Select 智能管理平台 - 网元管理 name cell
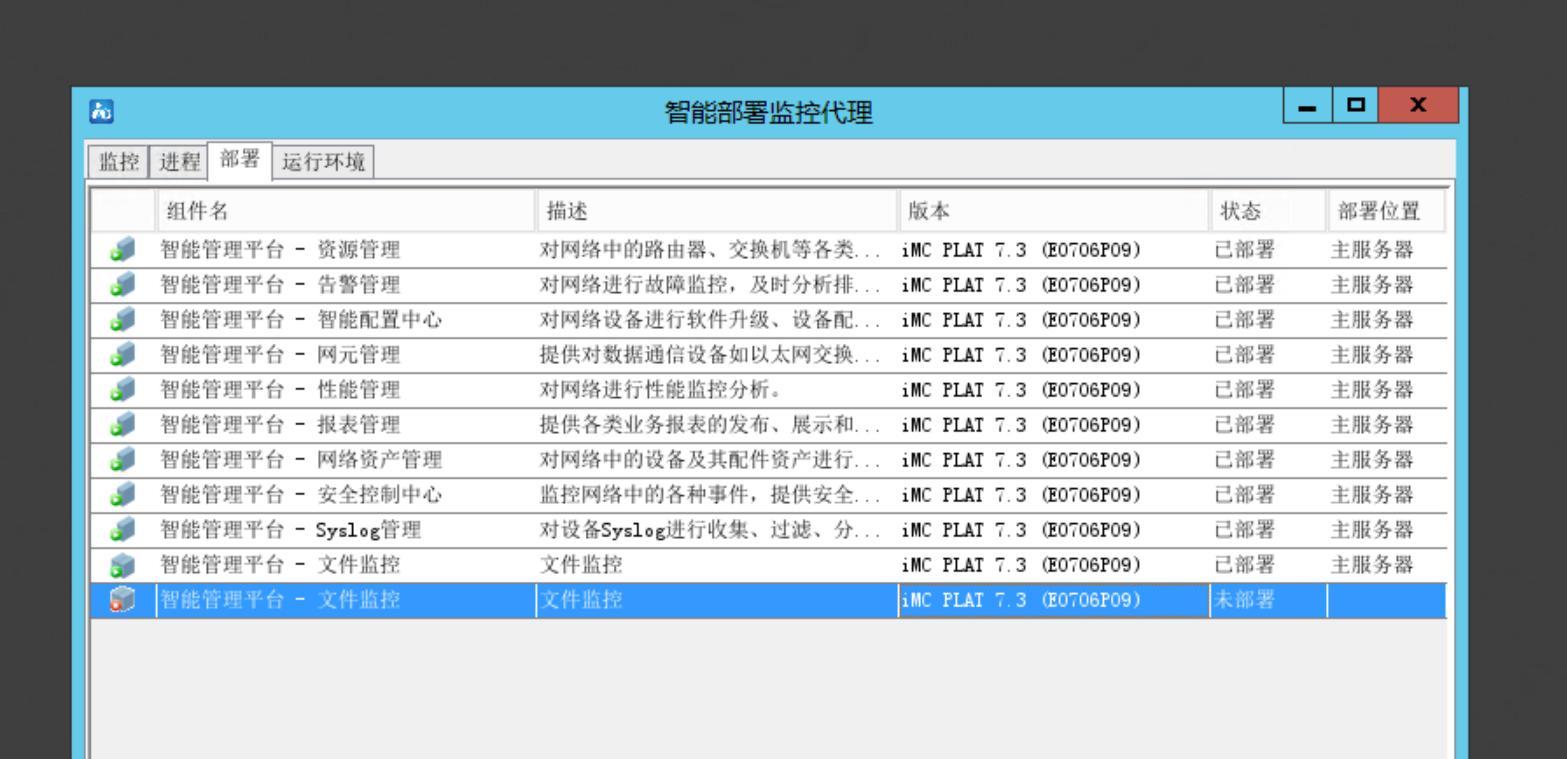 tap(280, 355)
